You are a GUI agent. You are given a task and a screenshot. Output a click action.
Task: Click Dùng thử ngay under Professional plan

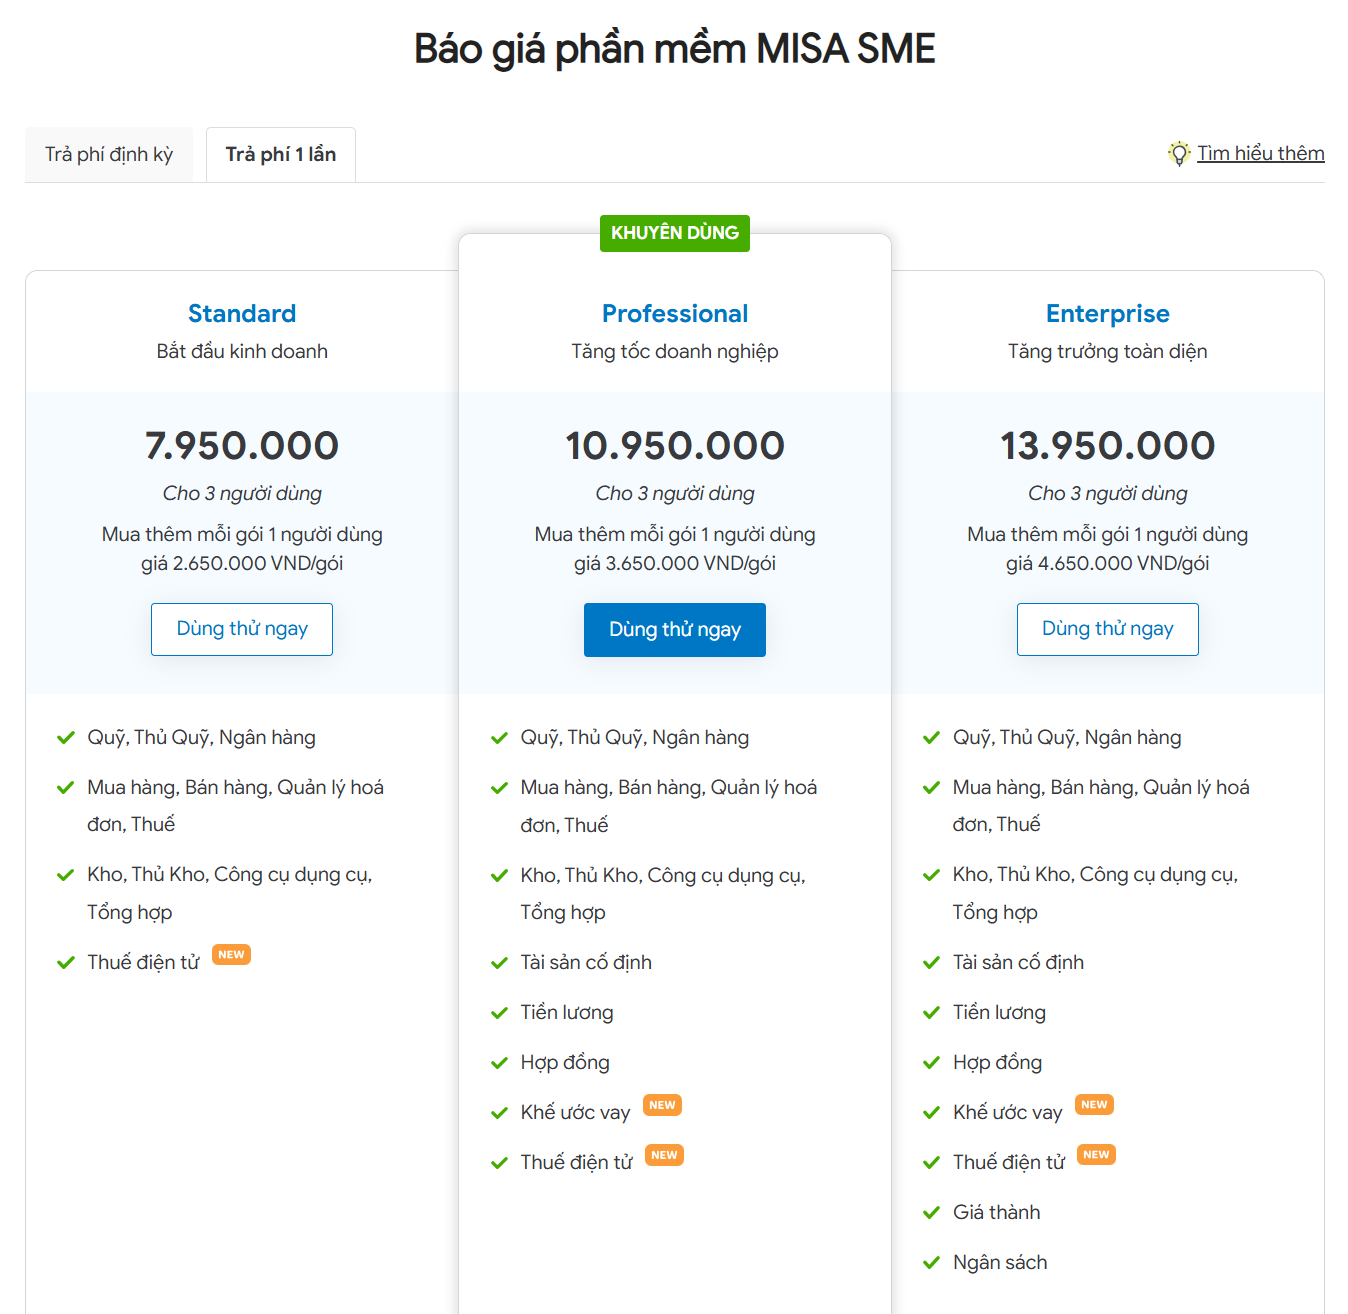click(x=674, y=629)
